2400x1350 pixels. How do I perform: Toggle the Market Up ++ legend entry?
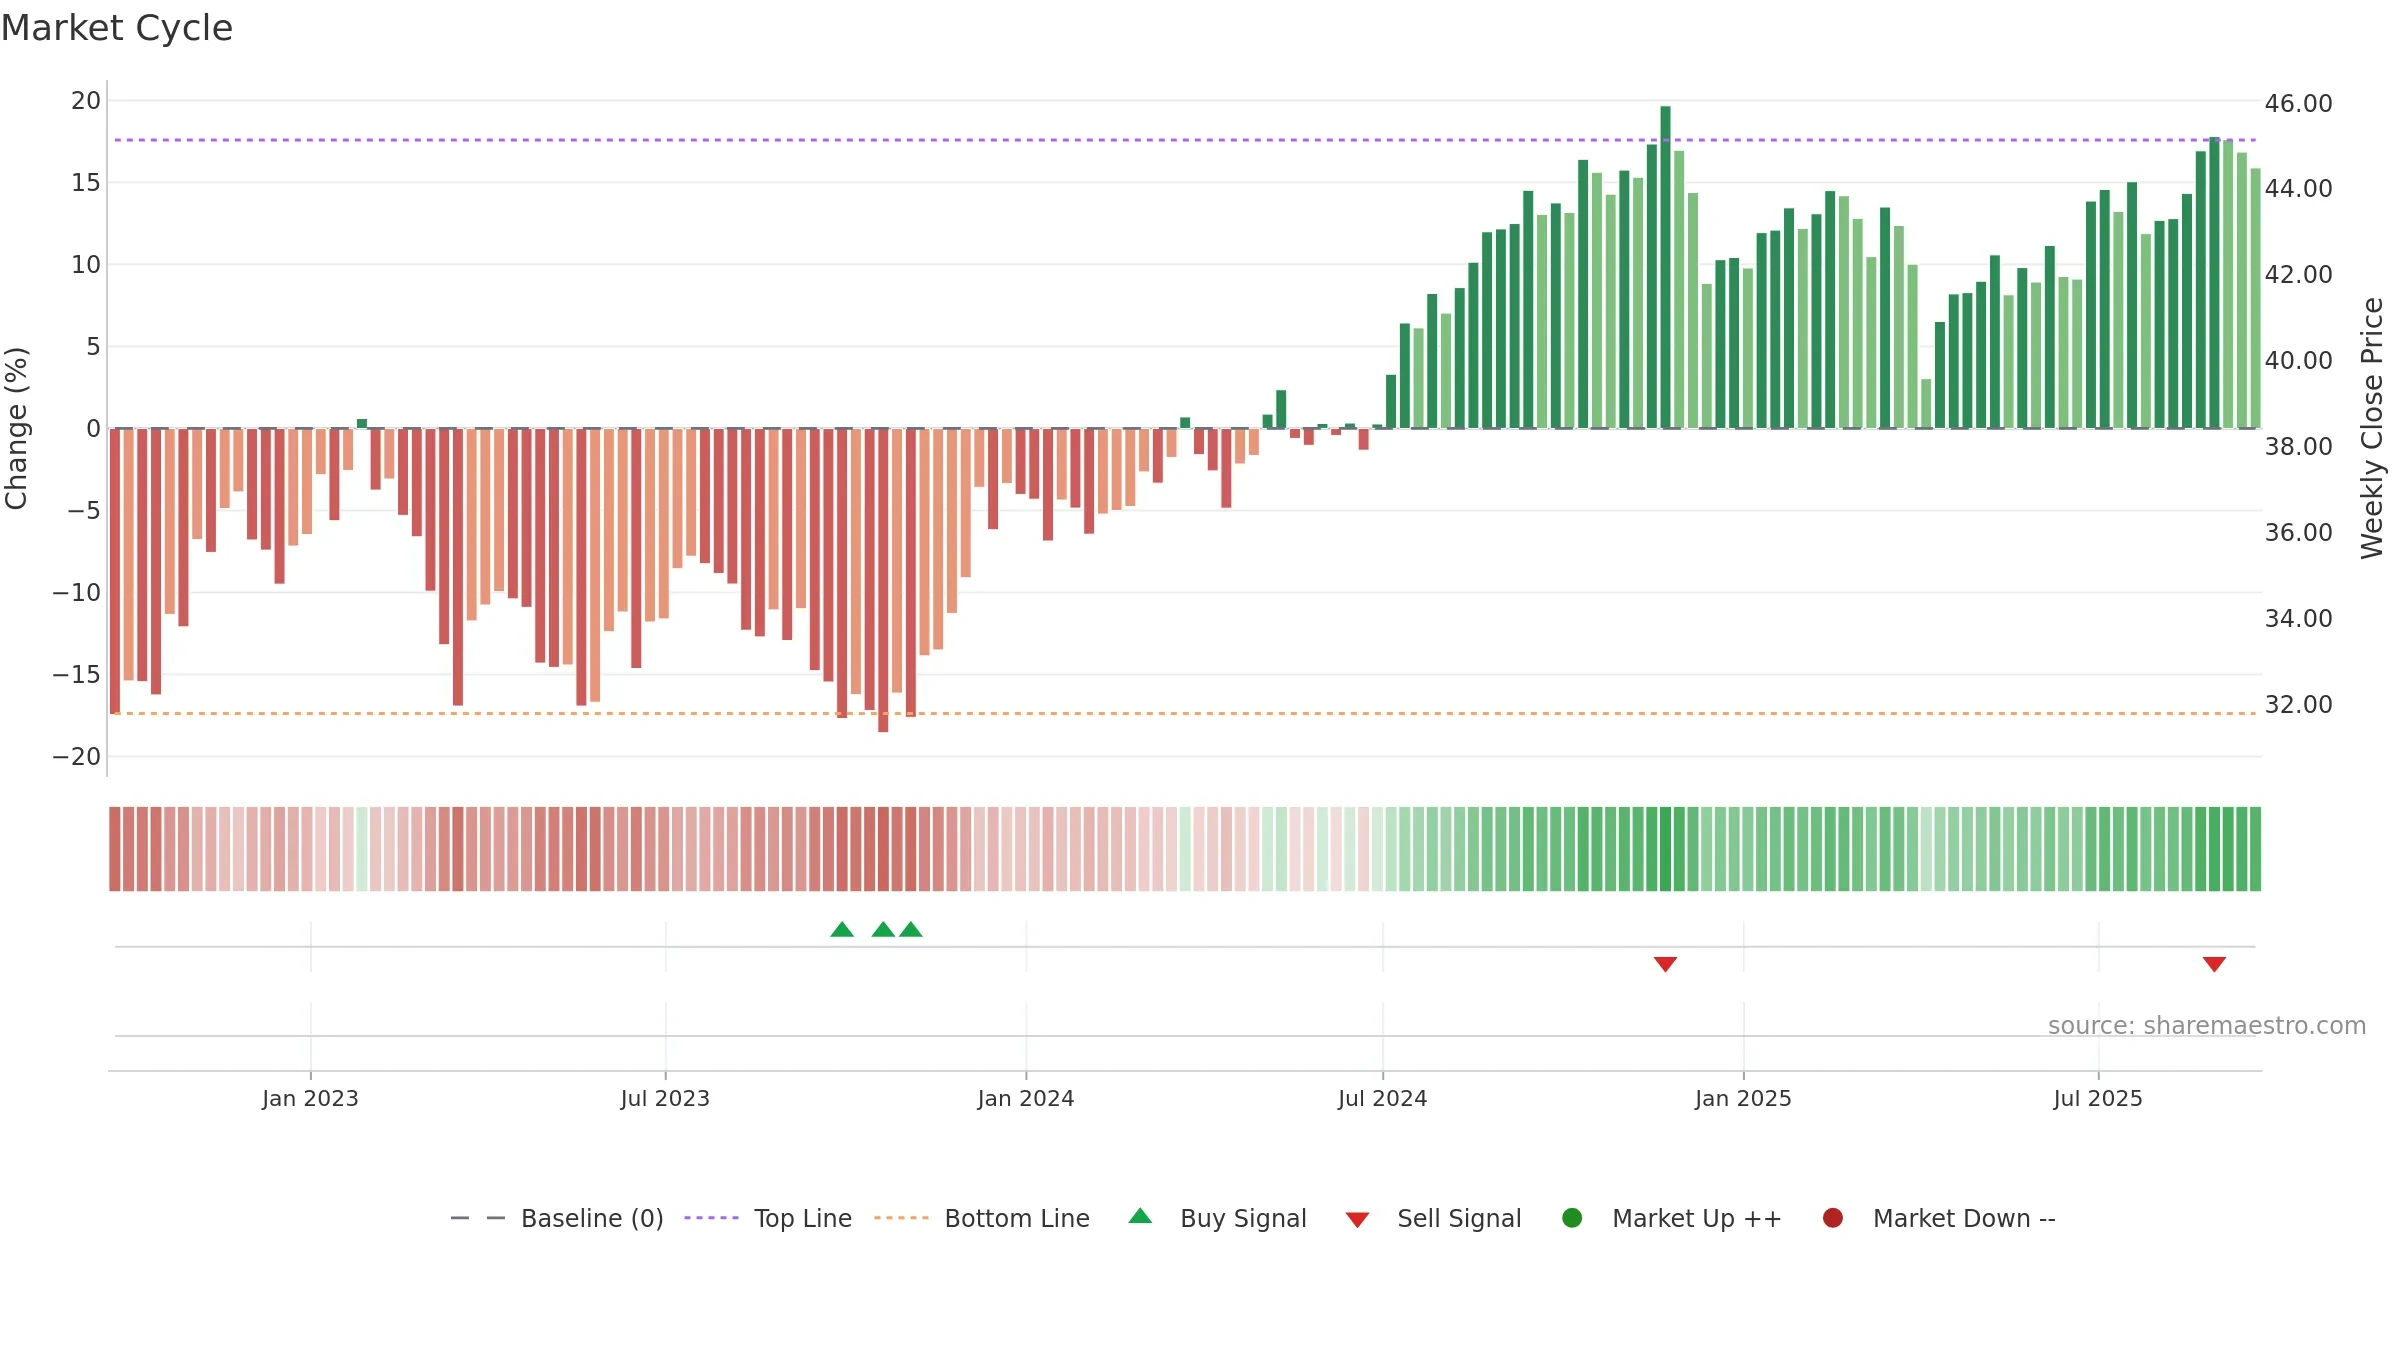[x=1671, y=1218]
